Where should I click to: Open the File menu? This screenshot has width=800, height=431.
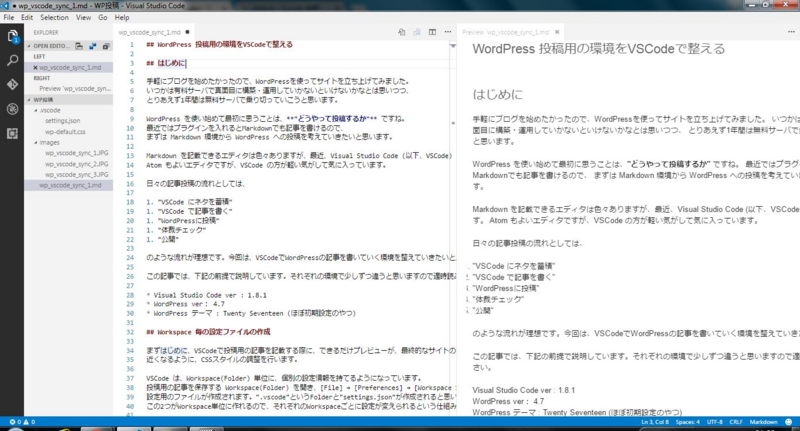(9, 17)
